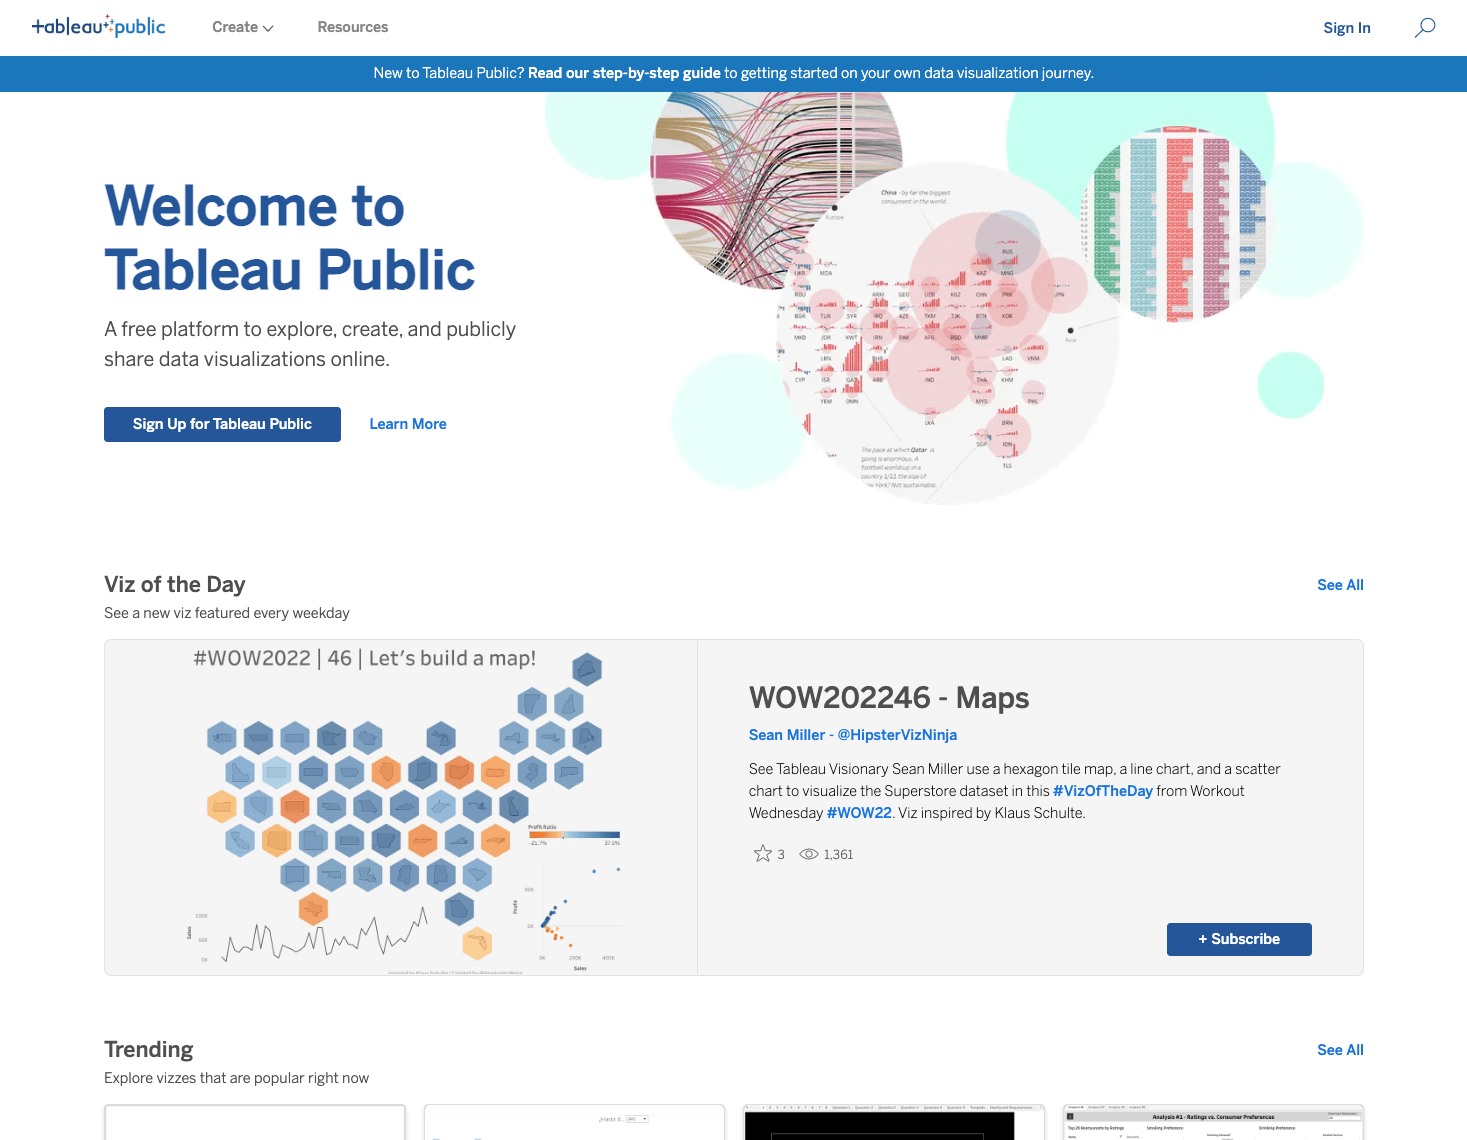Click the #VizOfTheDay hashtag link
The height and width of the screenshot is (1140, 1467).
[x=1103, y=791]
